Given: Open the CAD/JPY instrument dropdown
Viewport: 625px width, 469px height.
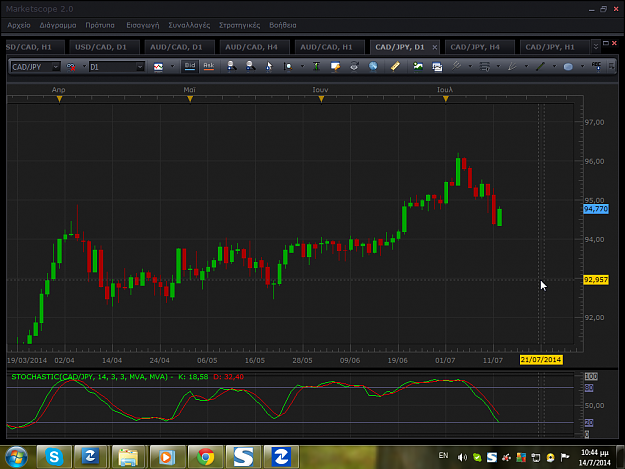Looking at the screenshot, I should [55, 67].
